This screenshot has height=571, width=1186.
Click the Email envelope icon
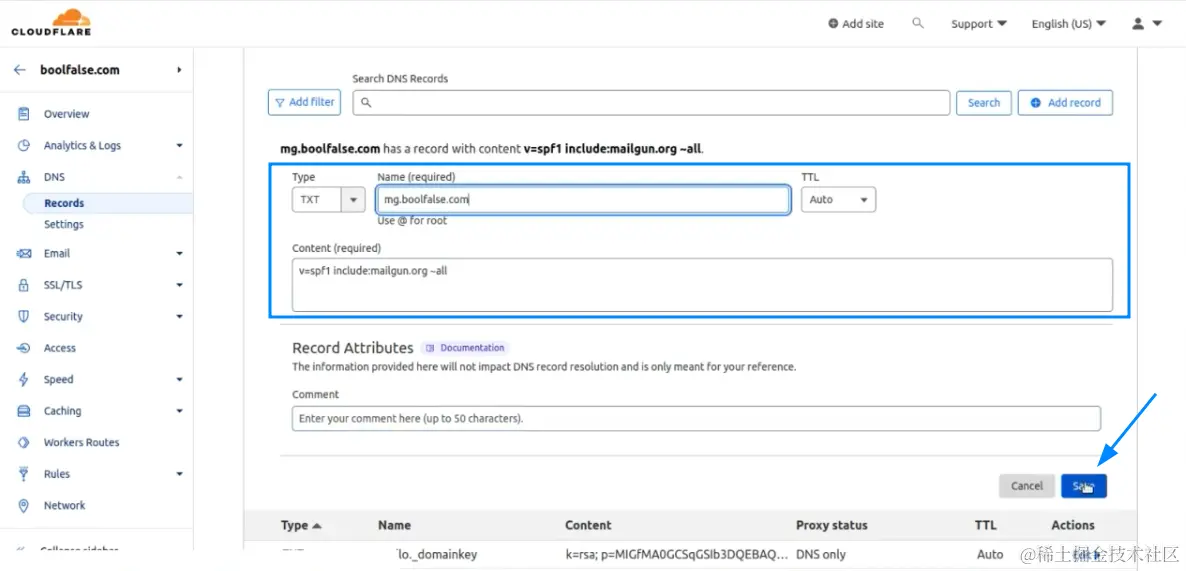pyautogui.click(x=23, y=253)
